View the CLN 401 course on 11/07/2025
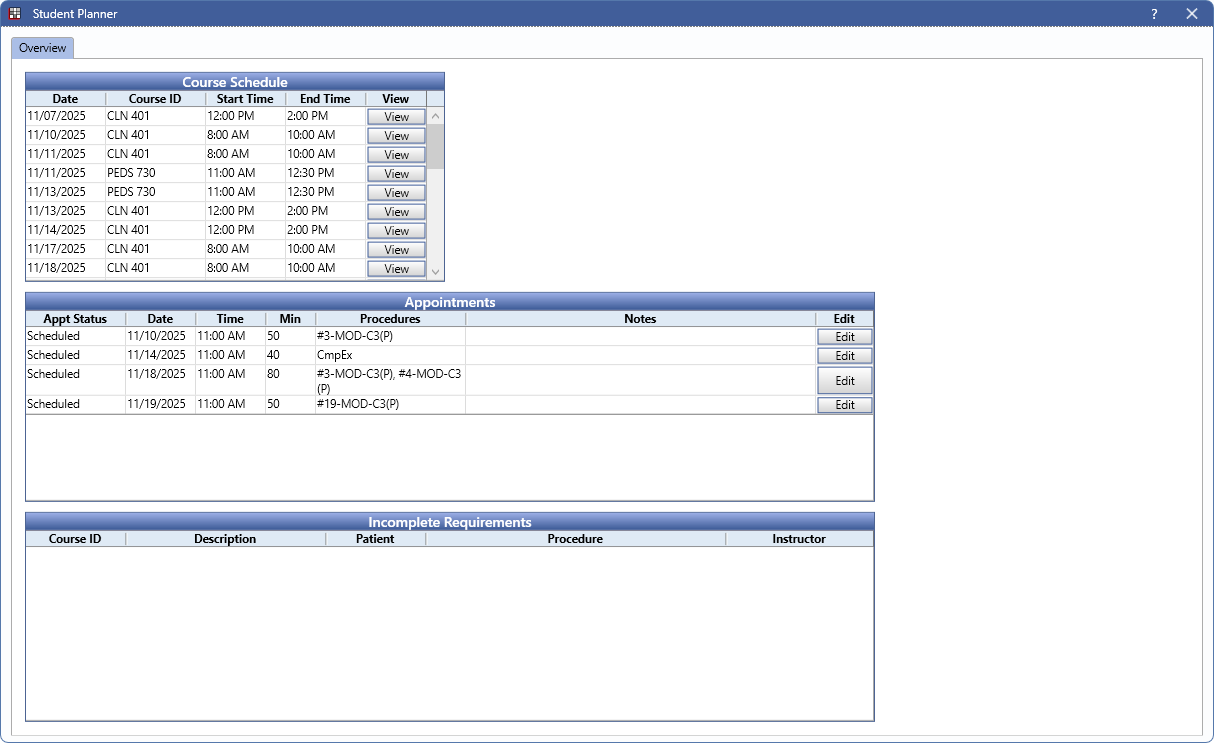 (396, 117)
